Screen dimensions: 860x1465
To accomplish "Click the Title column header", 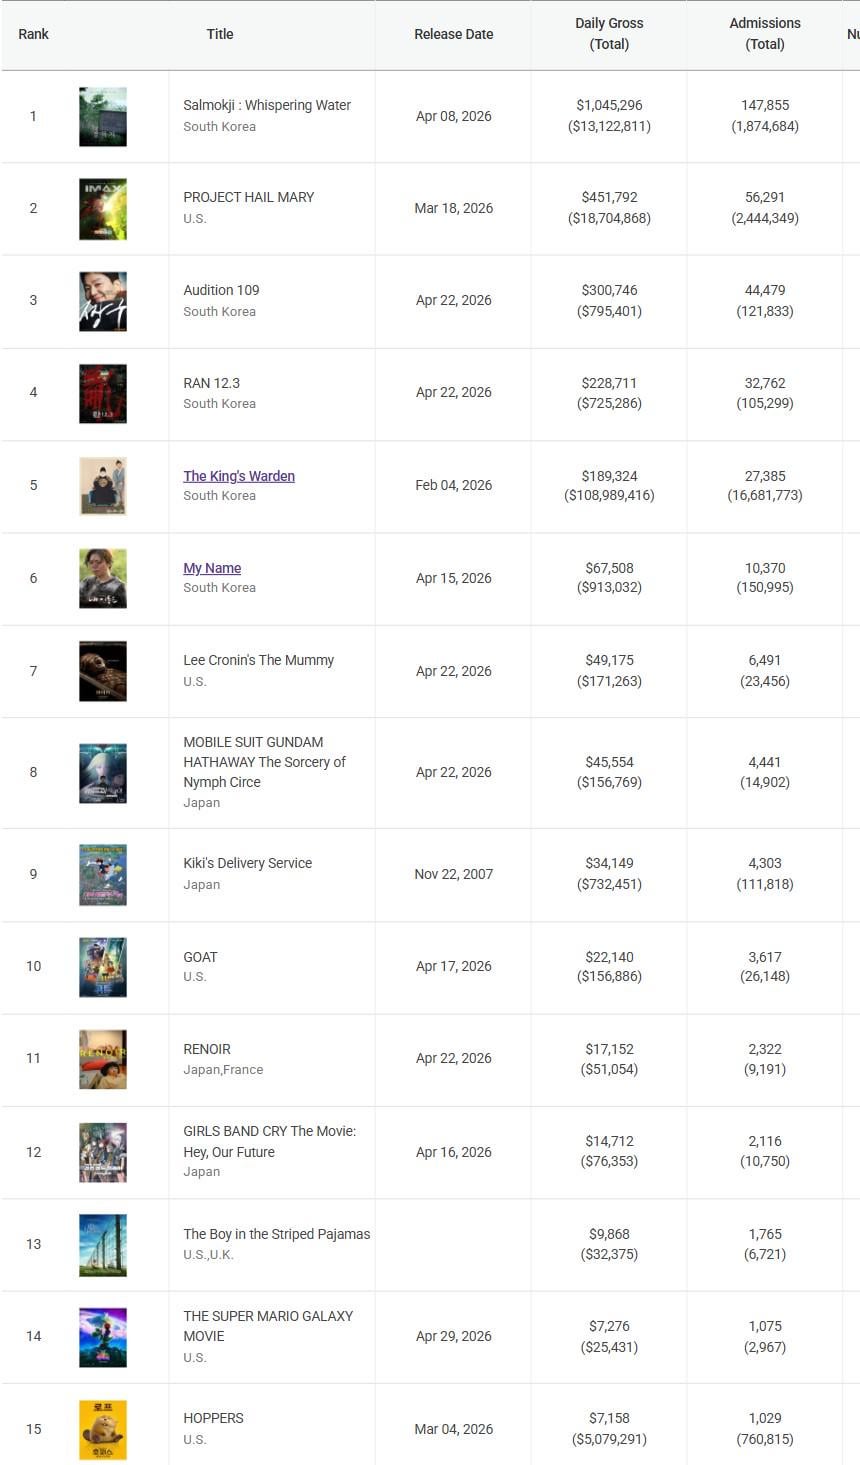I will click(x=220, y=34).
